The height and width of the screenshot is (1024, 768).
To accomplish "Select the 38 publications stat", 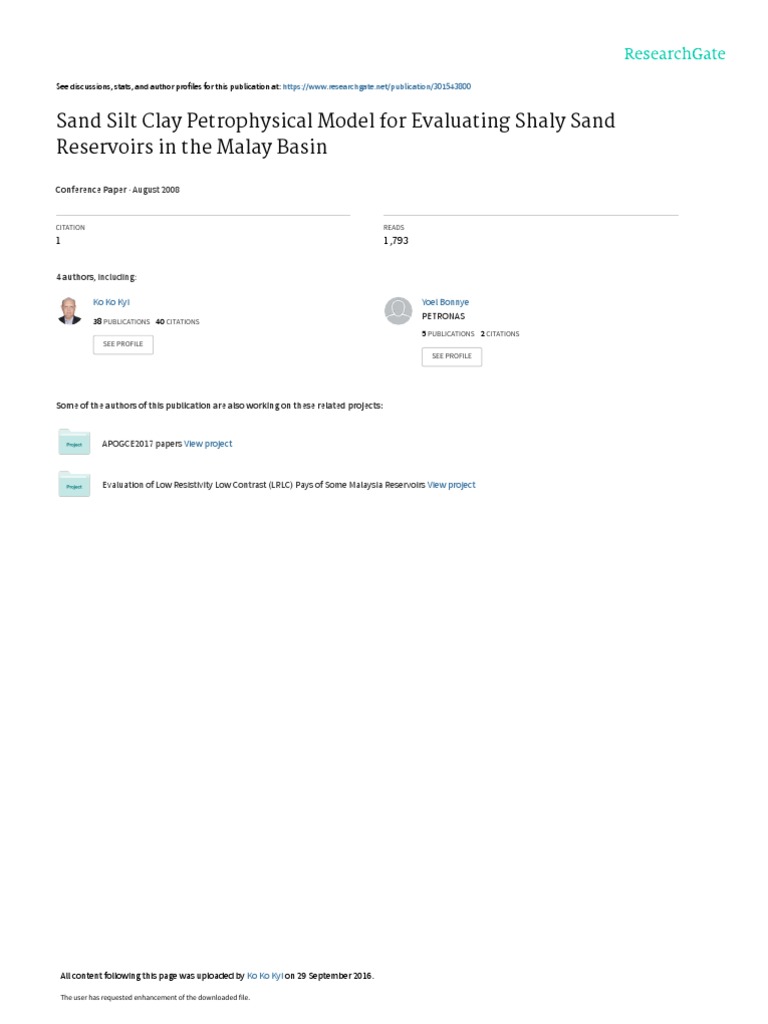I will [x=121, y=322].
